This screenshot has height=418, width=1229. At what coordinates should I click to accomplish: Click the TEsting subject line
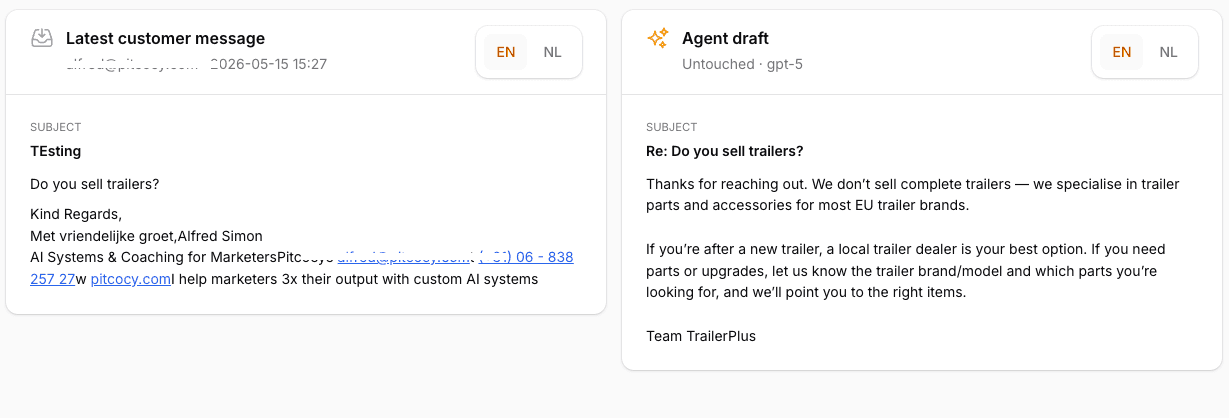(x=56, y=151)
